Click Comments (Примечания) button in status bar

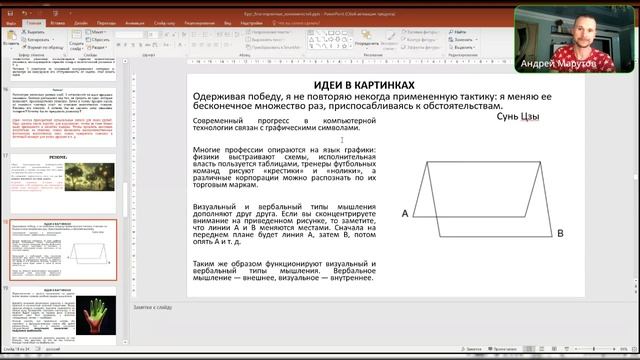point(502,349)
